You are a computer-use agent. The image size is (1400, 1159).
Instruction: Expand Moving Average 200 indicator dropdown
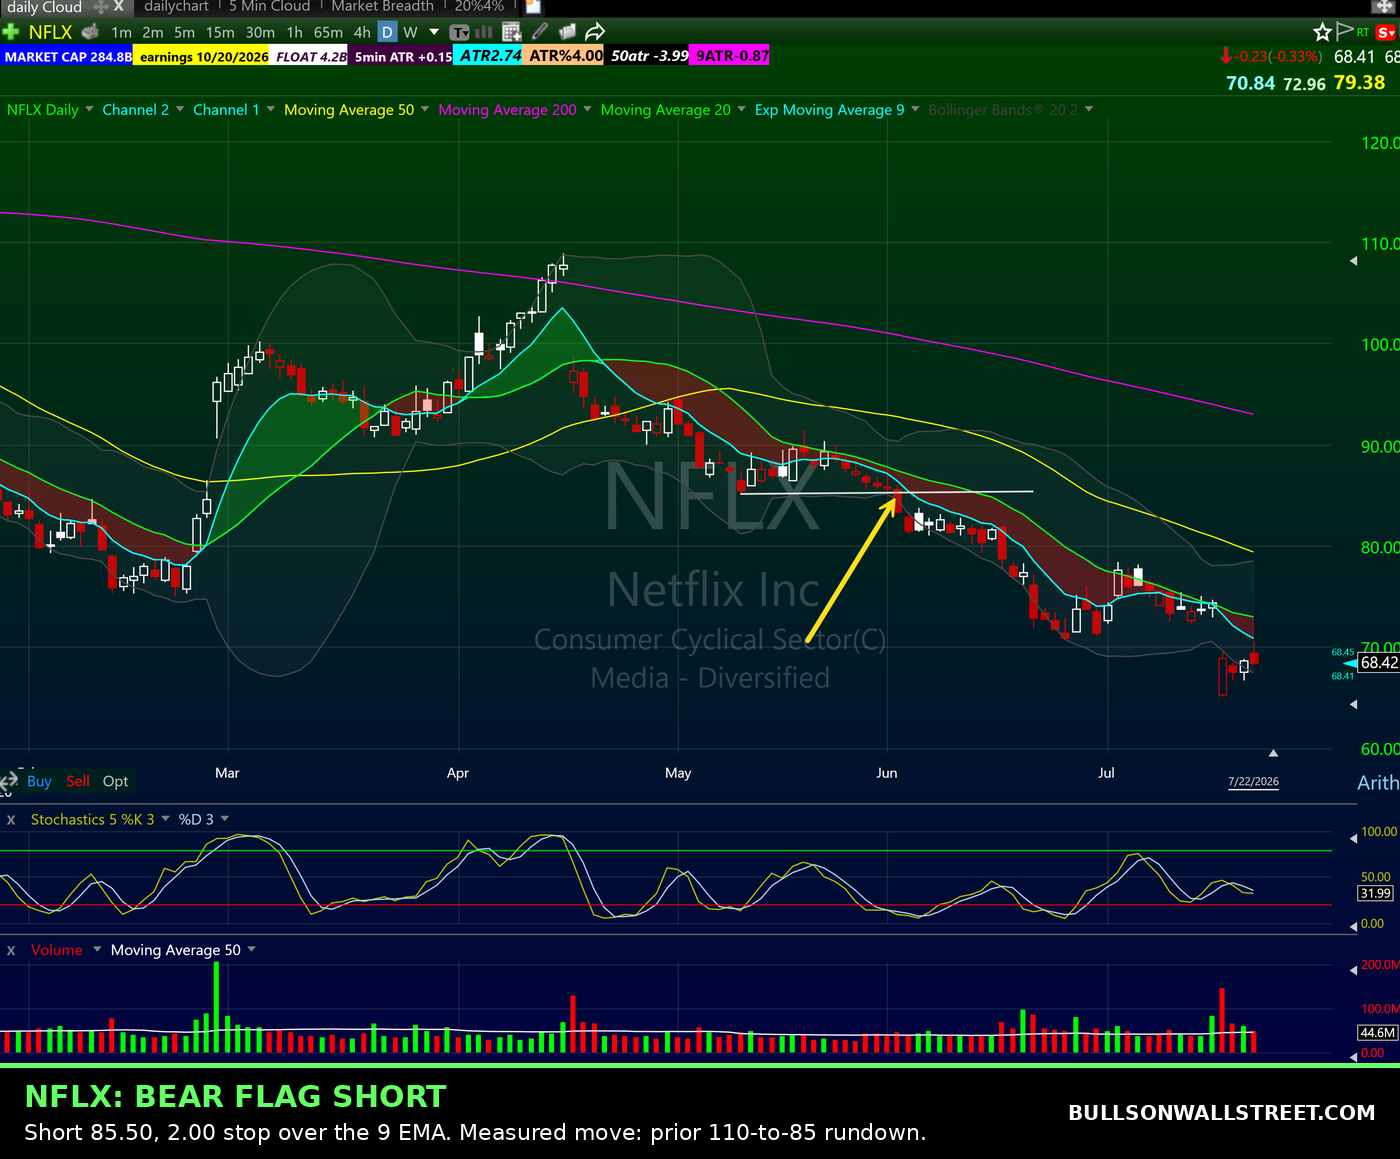(587, 109)
